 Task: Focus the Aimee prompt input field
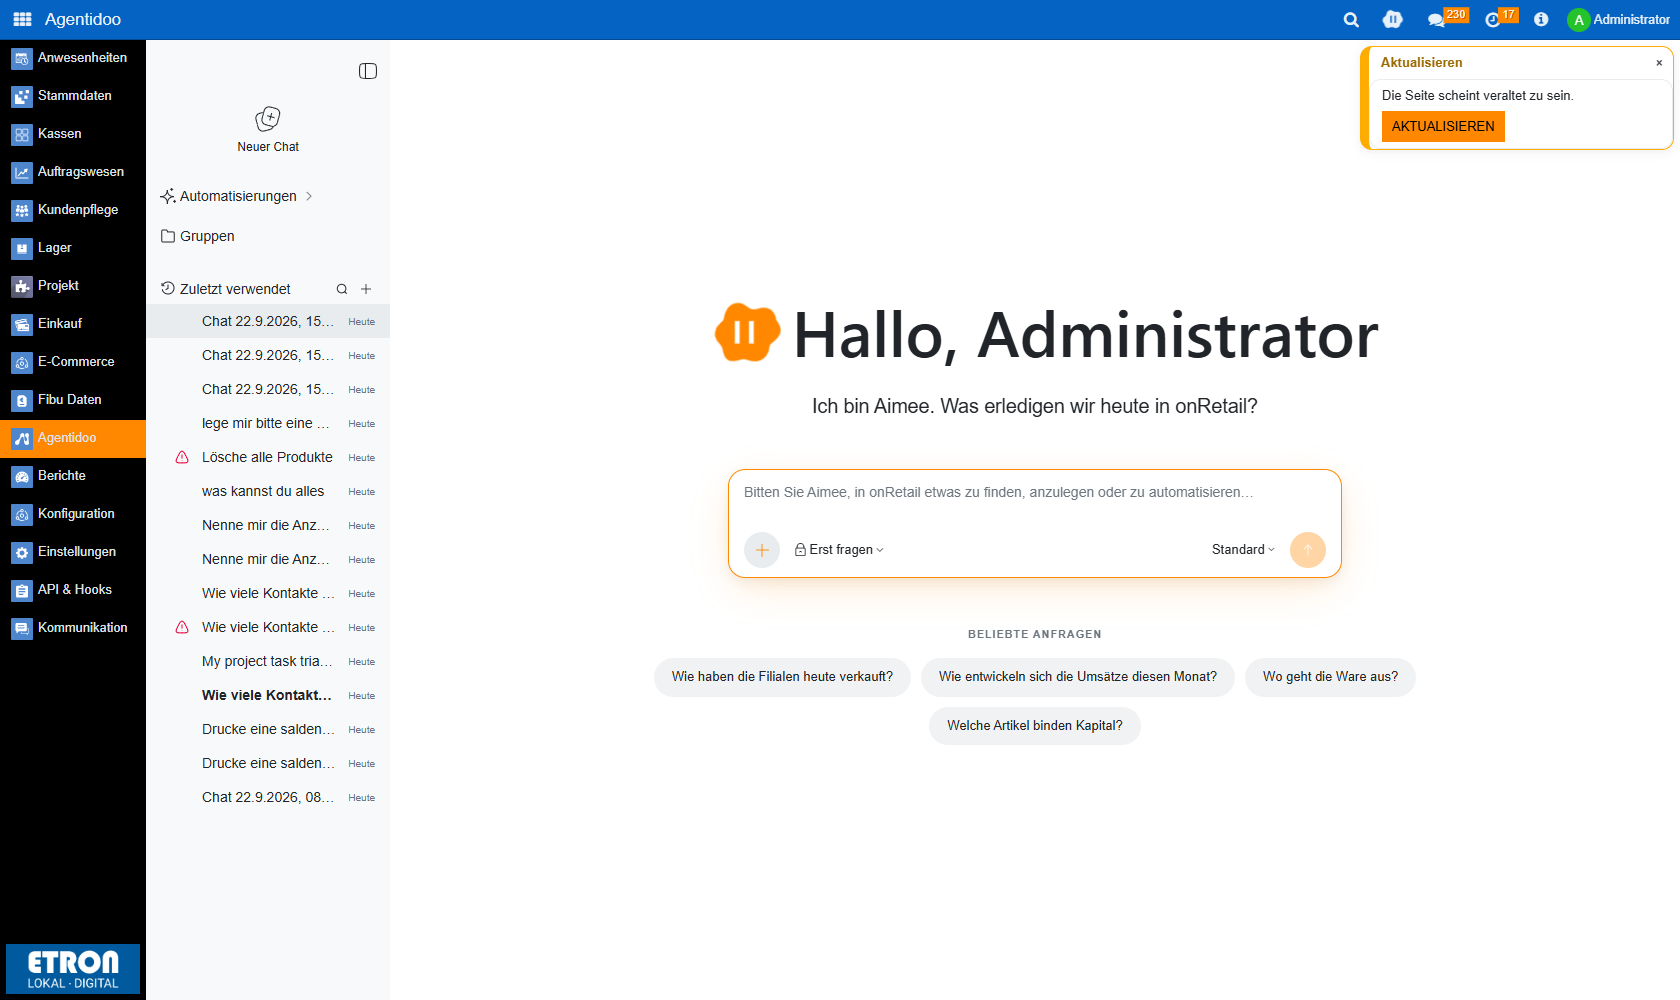pos(1034,493)
